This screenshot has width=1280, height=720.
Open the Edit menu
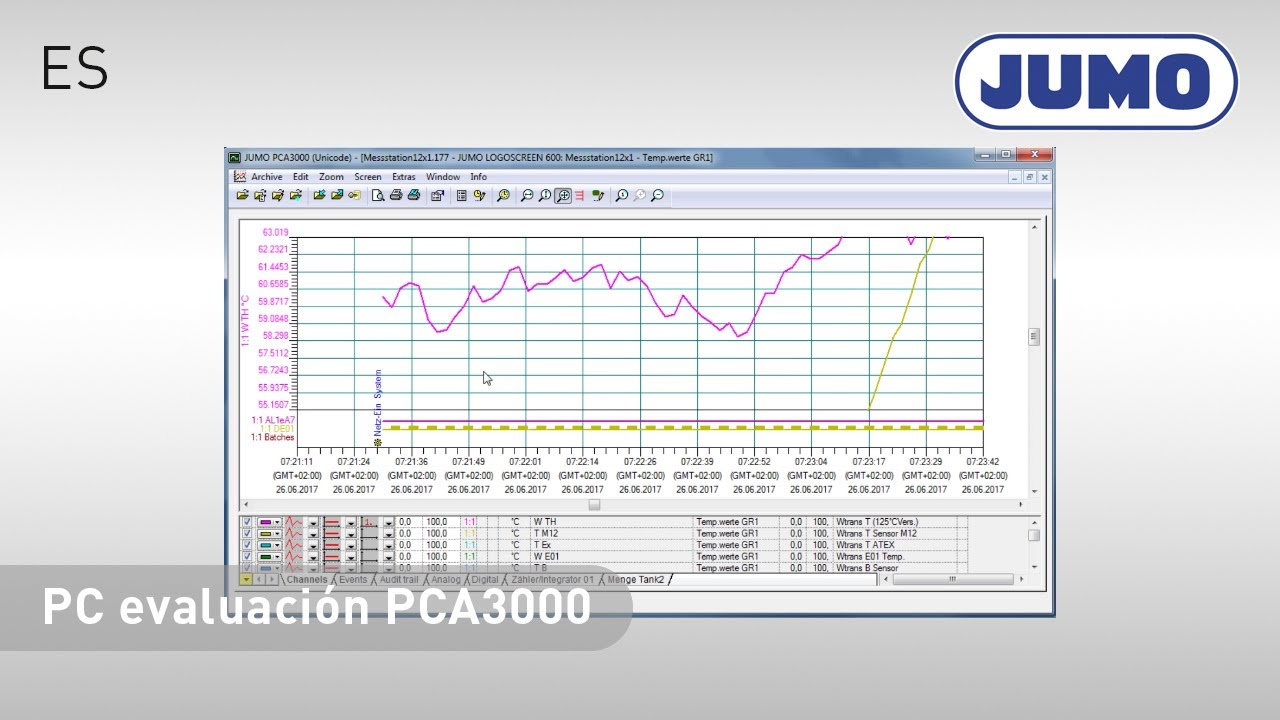pyautogui.click(x=300, y=177)
